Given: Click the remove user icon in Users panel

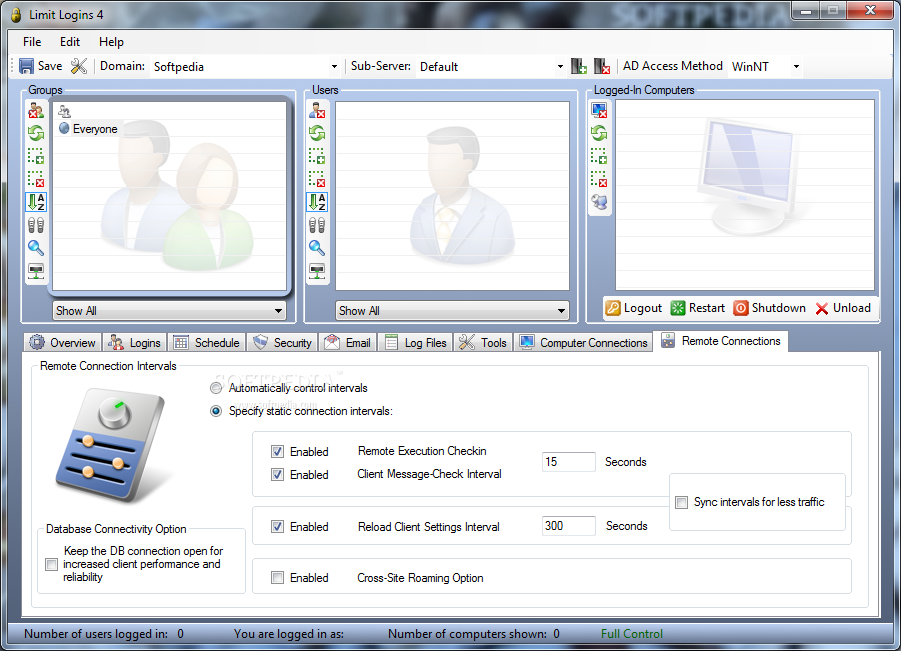Looking at the screenshot, I should point(317,110).
